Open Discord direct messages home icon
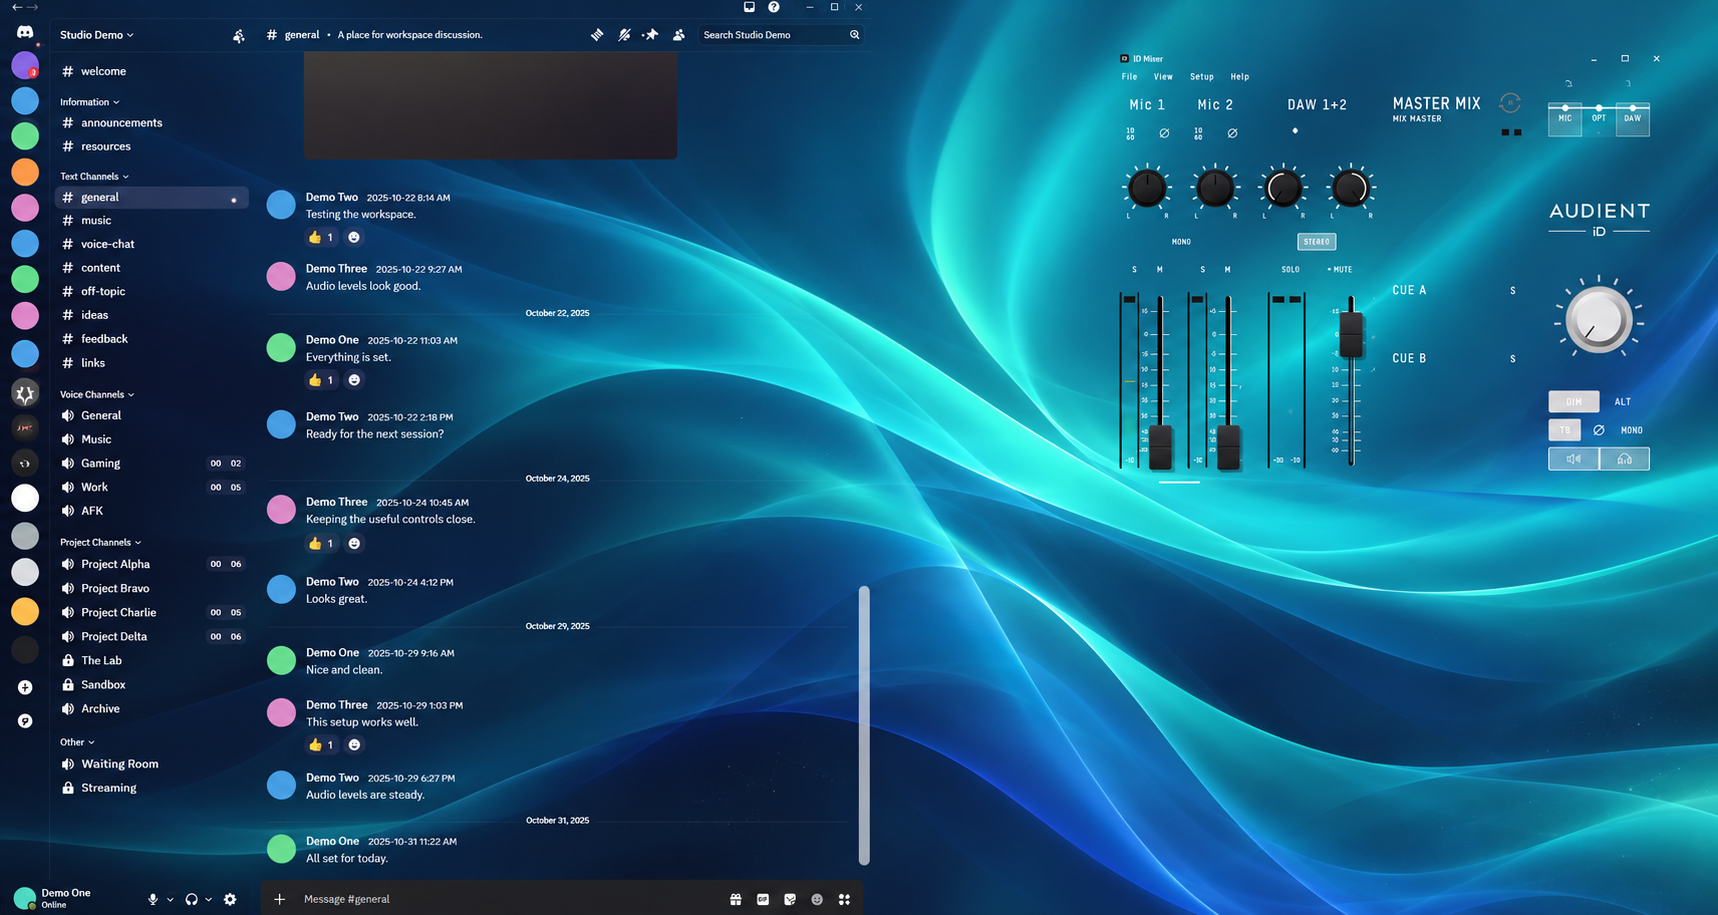This screenshot has width=1718, height=915. tap(25, 33)
